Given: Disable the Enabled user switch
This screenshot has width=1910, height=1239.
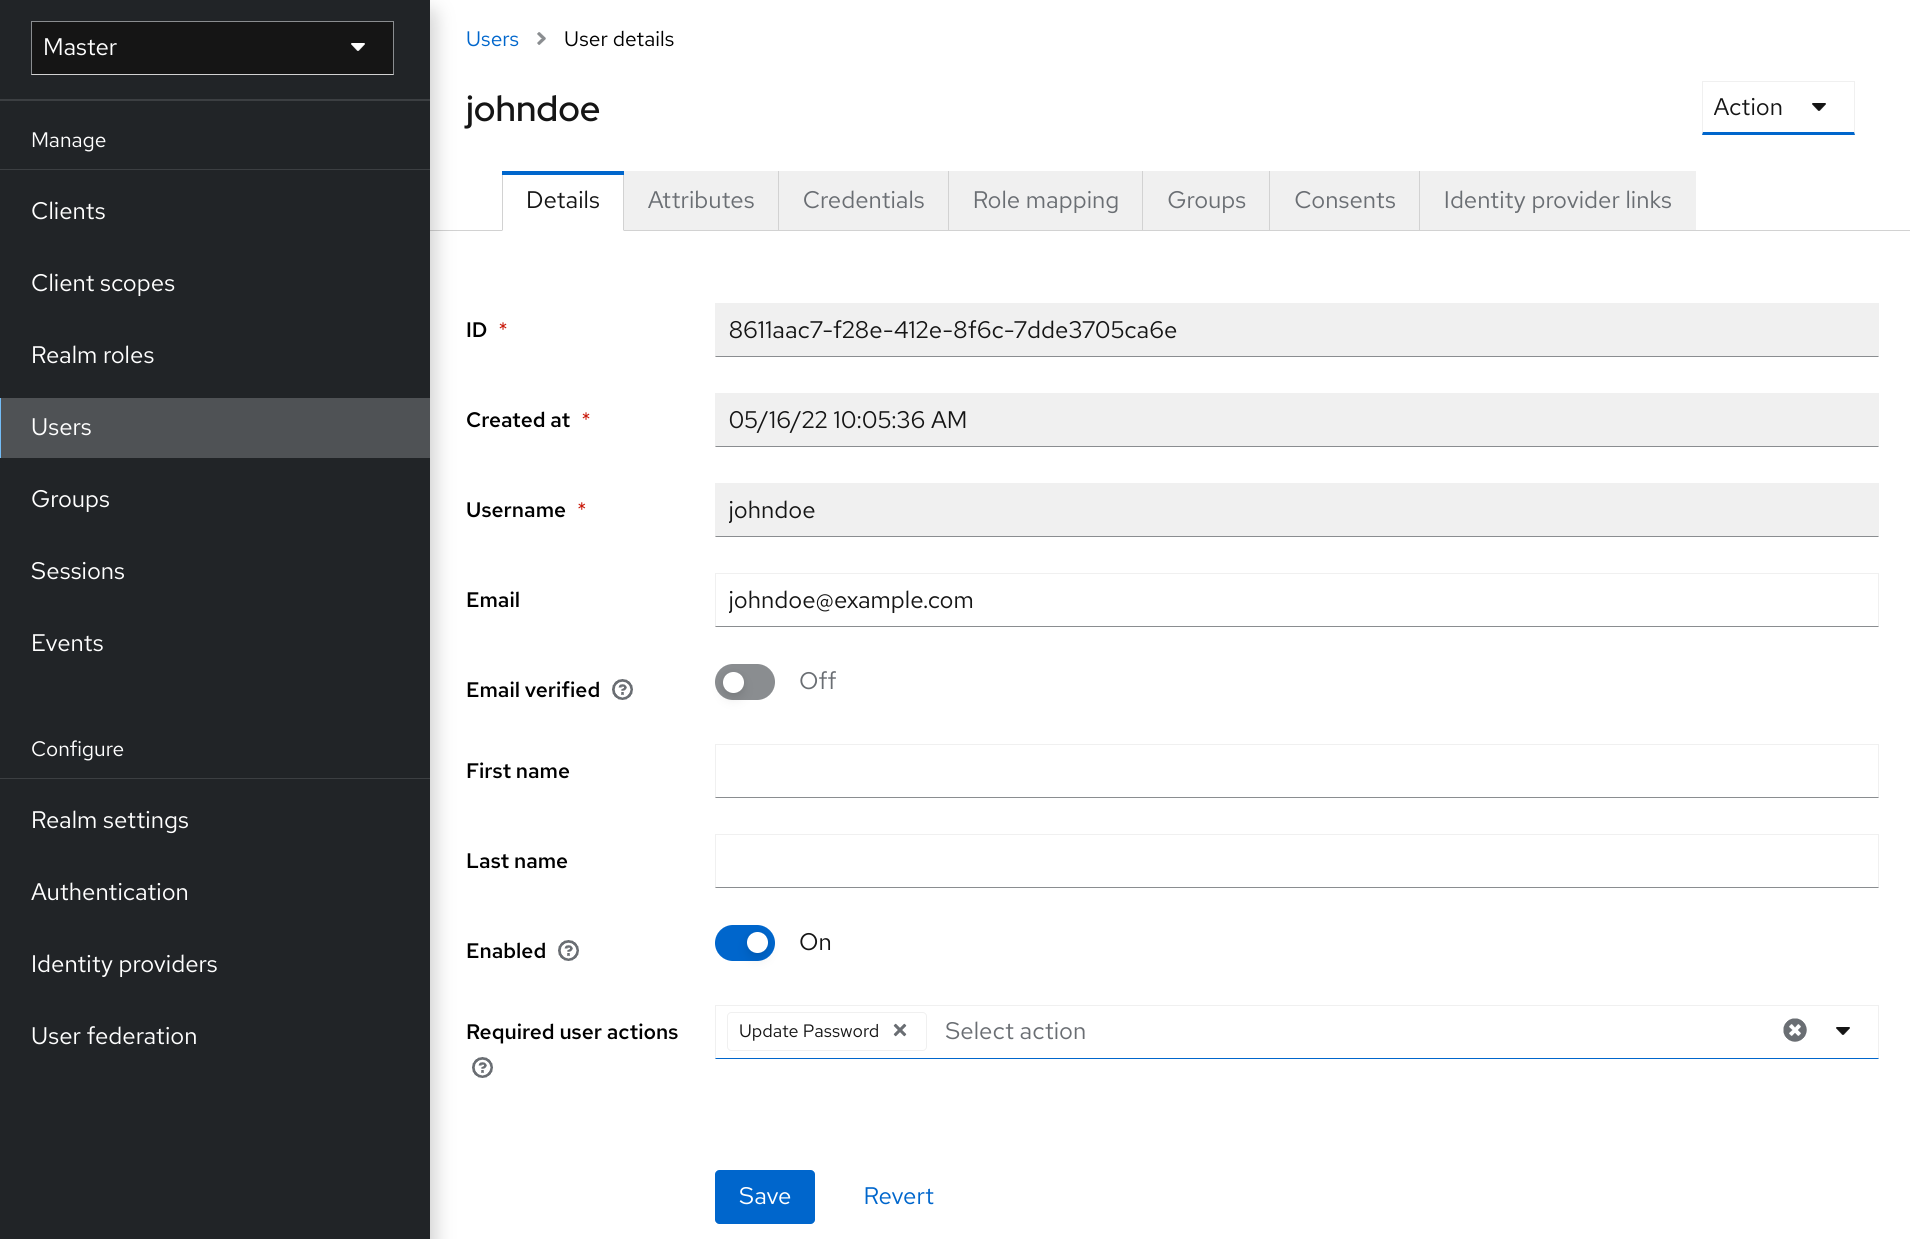Looking at the screenshot, I should click(745, 943).
